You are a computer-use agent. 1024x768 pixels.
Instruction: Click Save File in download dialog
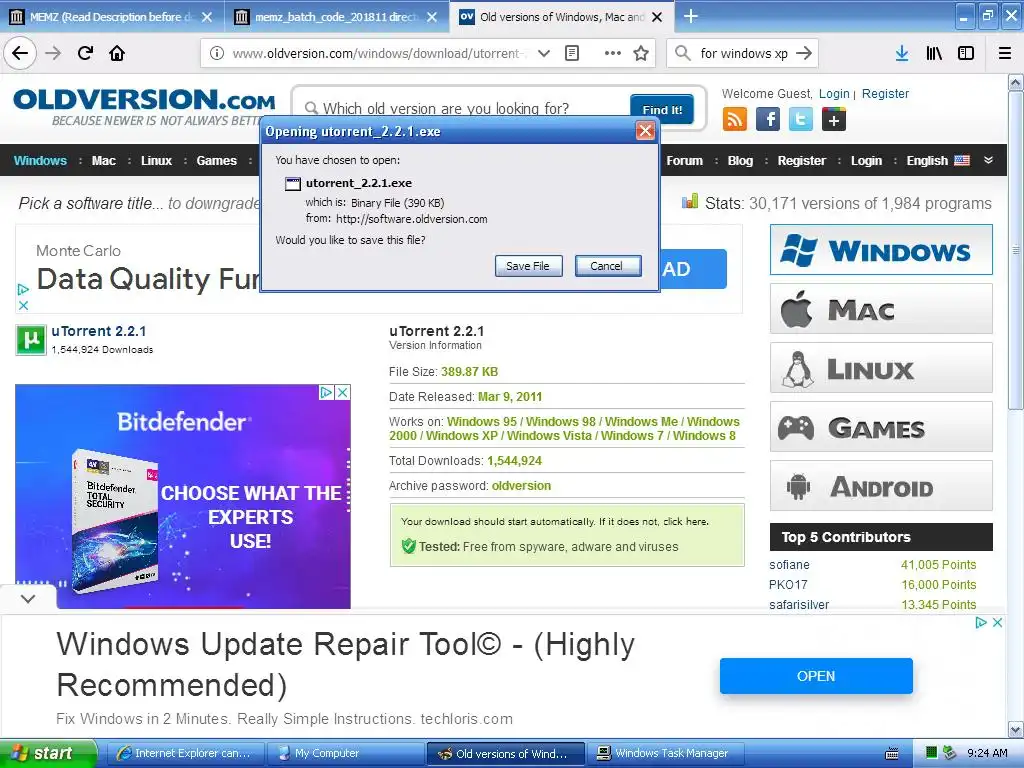[x=528, y=266]
